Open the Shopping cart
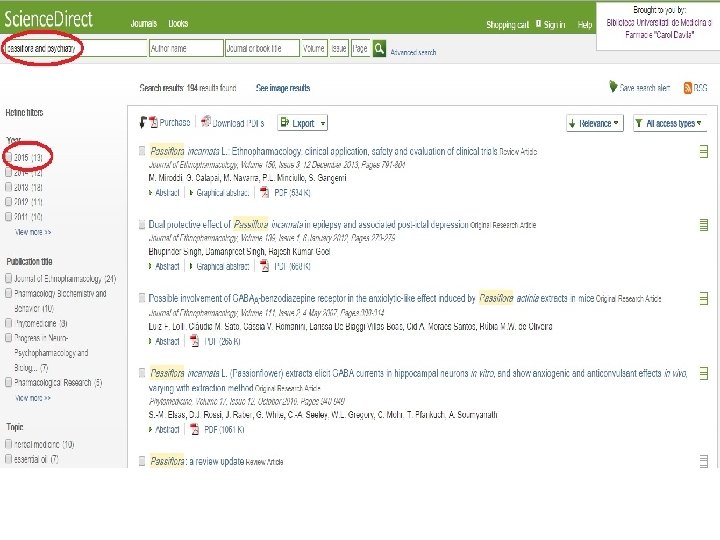 507,25
